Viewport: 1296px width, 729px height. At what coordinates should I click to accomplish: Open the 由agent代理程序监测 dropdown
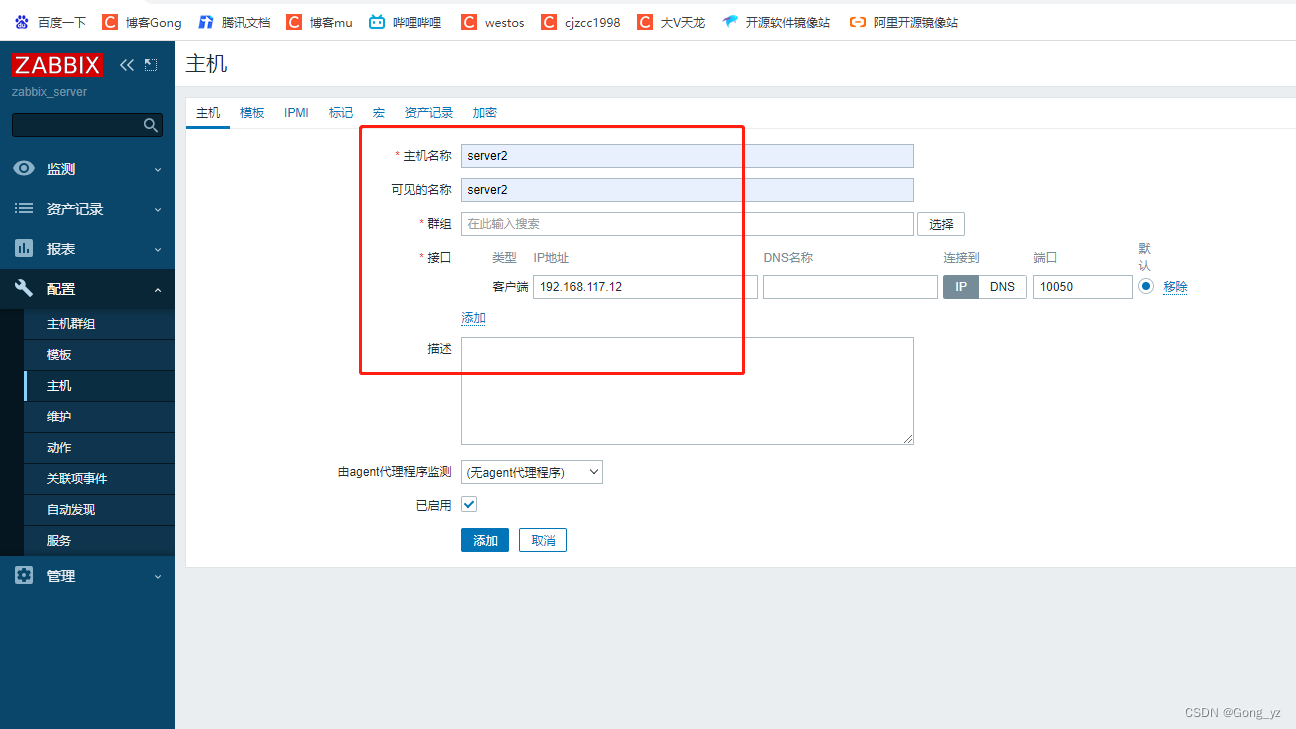click(532, 472)
